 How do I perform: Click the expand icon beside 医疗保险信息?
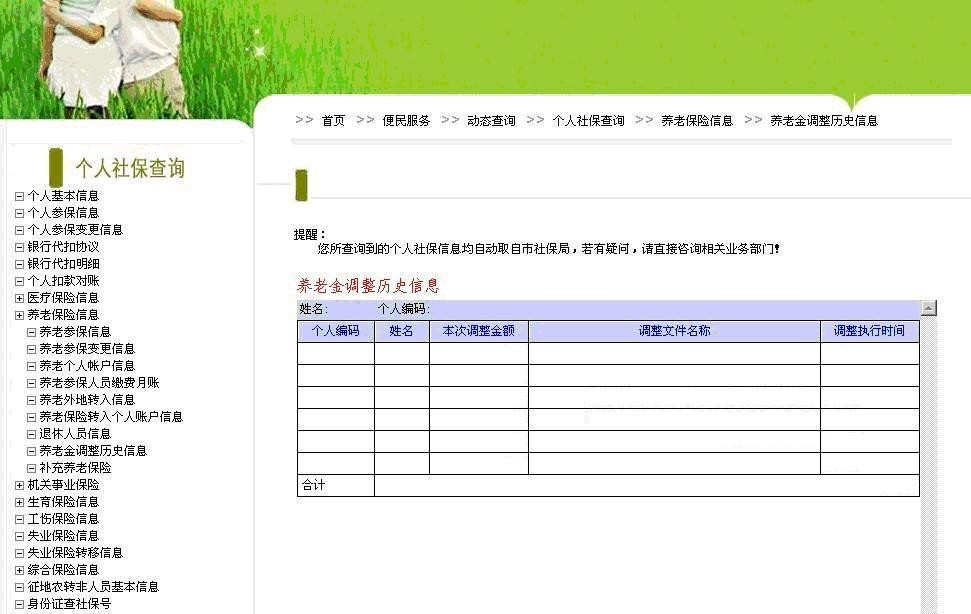pyautogui.click(x=19, y=298)
